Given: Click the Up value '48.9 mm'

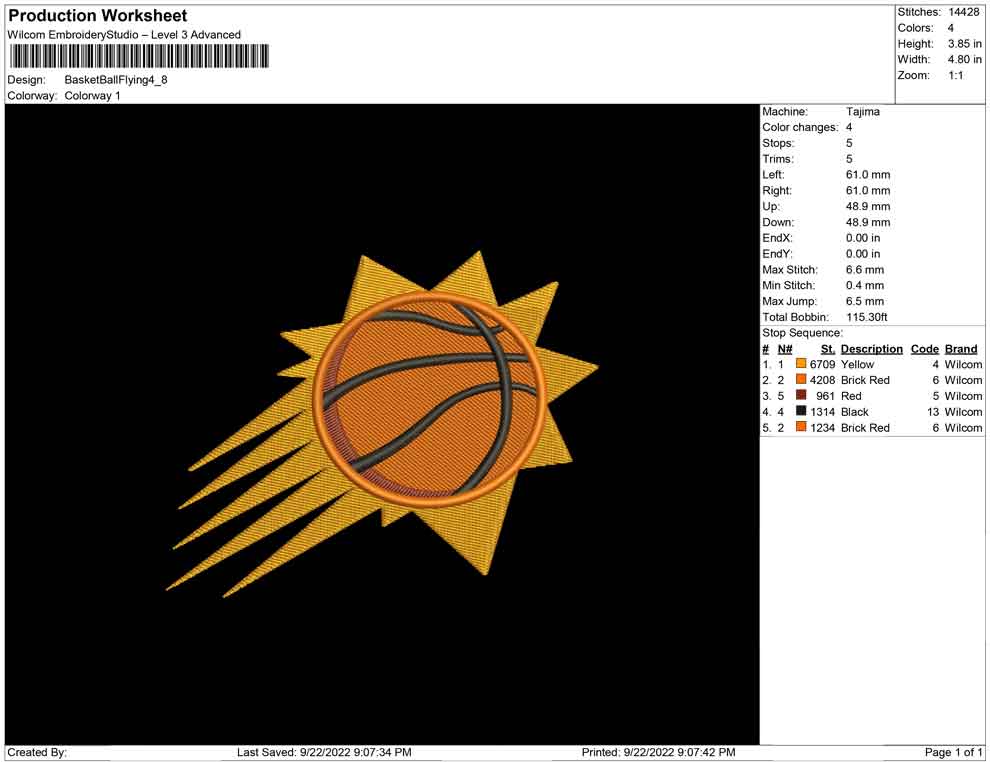Looking at the screenshot, I should 868,206.
